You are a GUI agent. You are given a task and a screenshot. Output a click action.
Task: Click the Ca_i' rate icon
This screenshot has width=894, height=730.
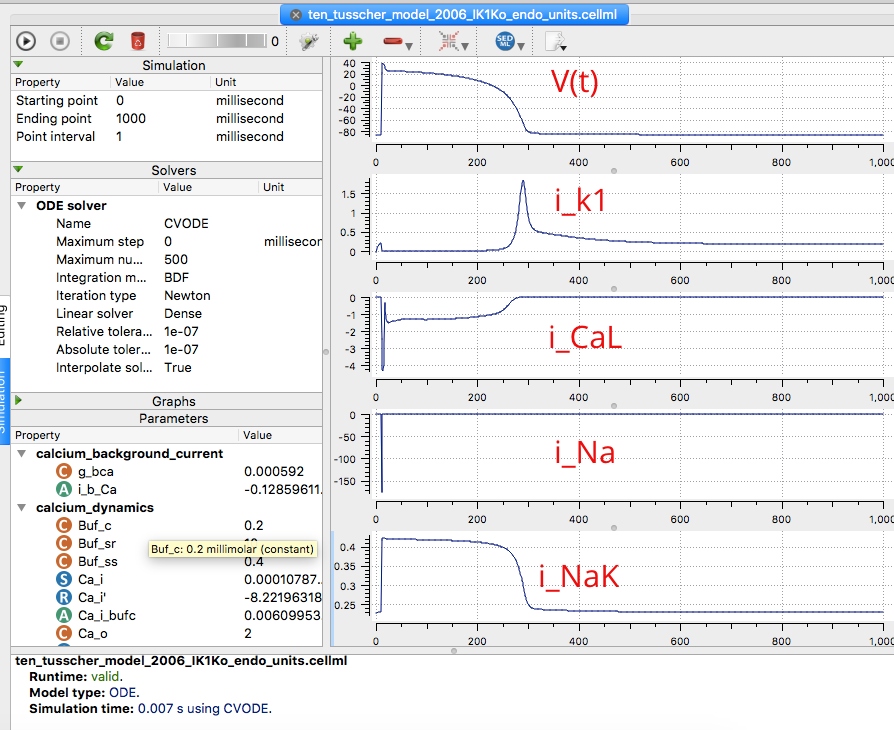click(x=64, y=598)
